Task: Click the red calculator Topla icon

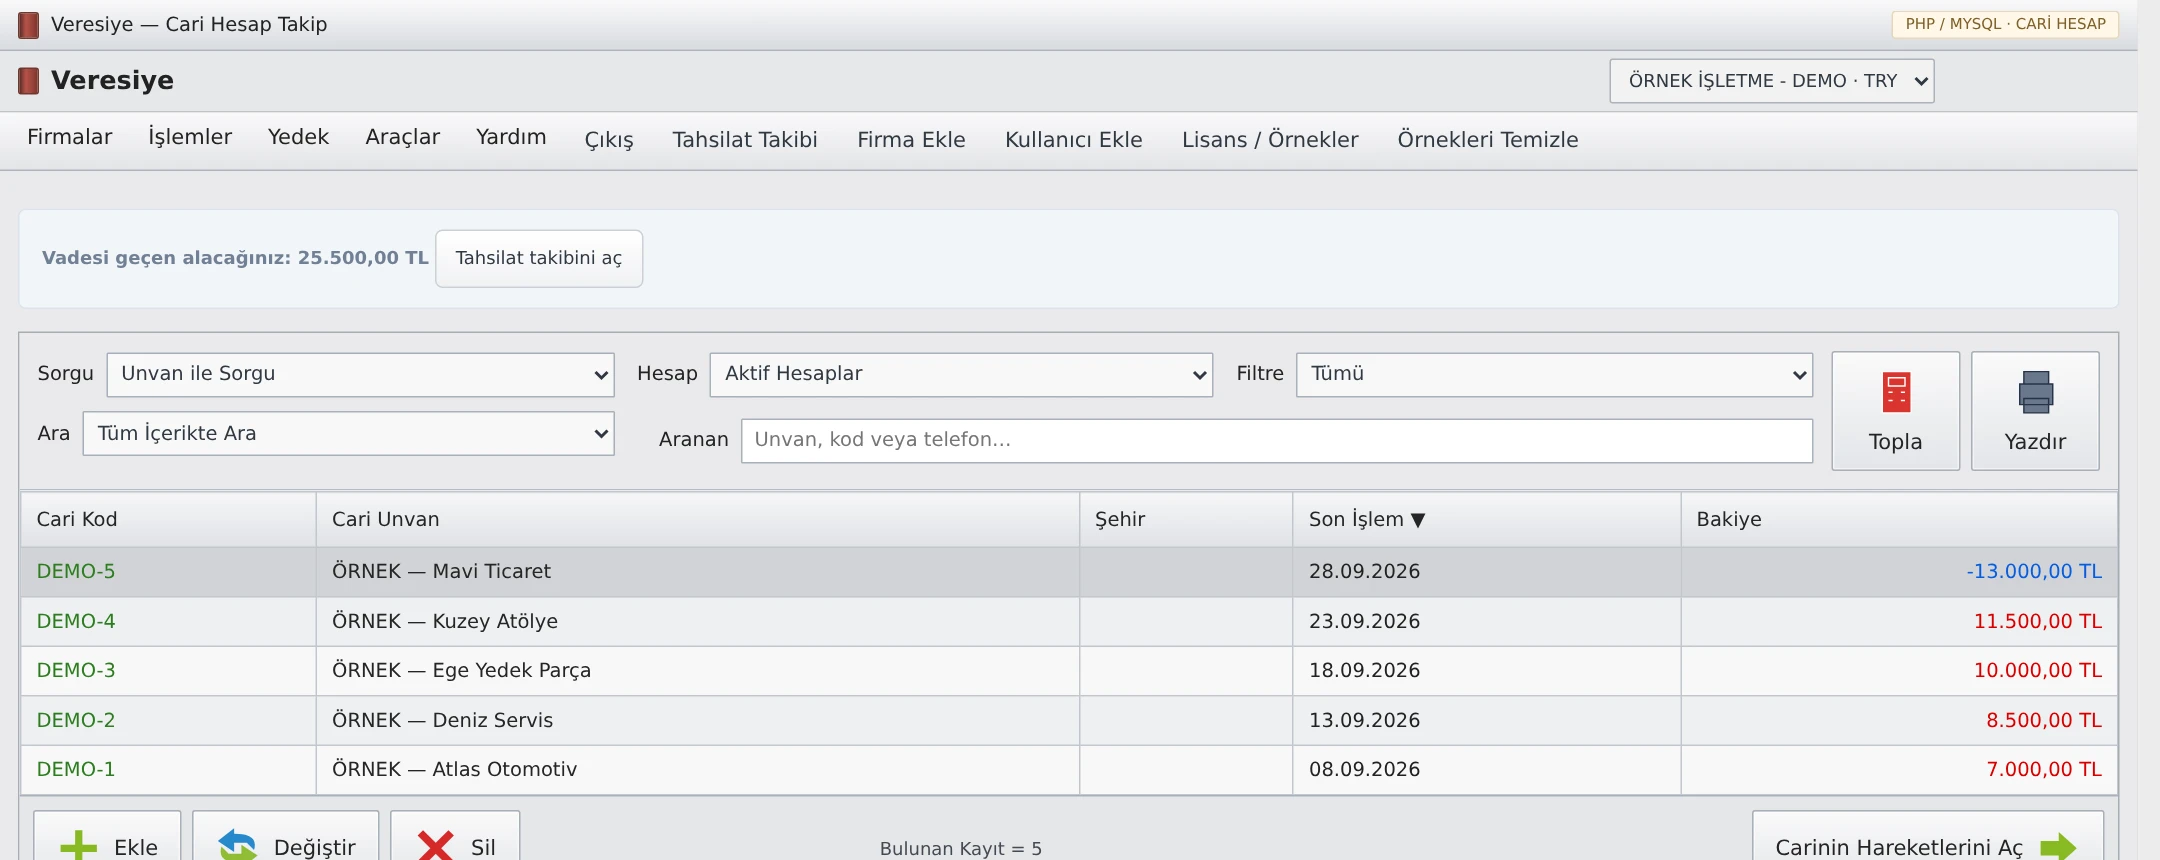Action: coord(1896,393)
